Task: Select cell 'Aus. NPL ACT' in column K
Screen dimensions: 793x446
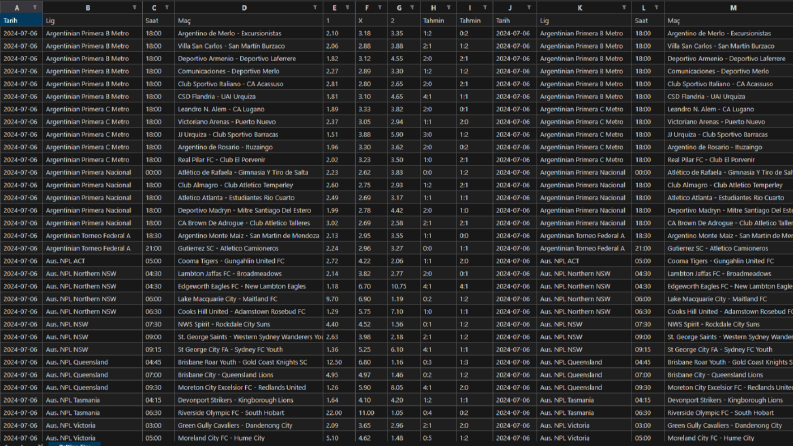Action: click(x=584, y=261)
